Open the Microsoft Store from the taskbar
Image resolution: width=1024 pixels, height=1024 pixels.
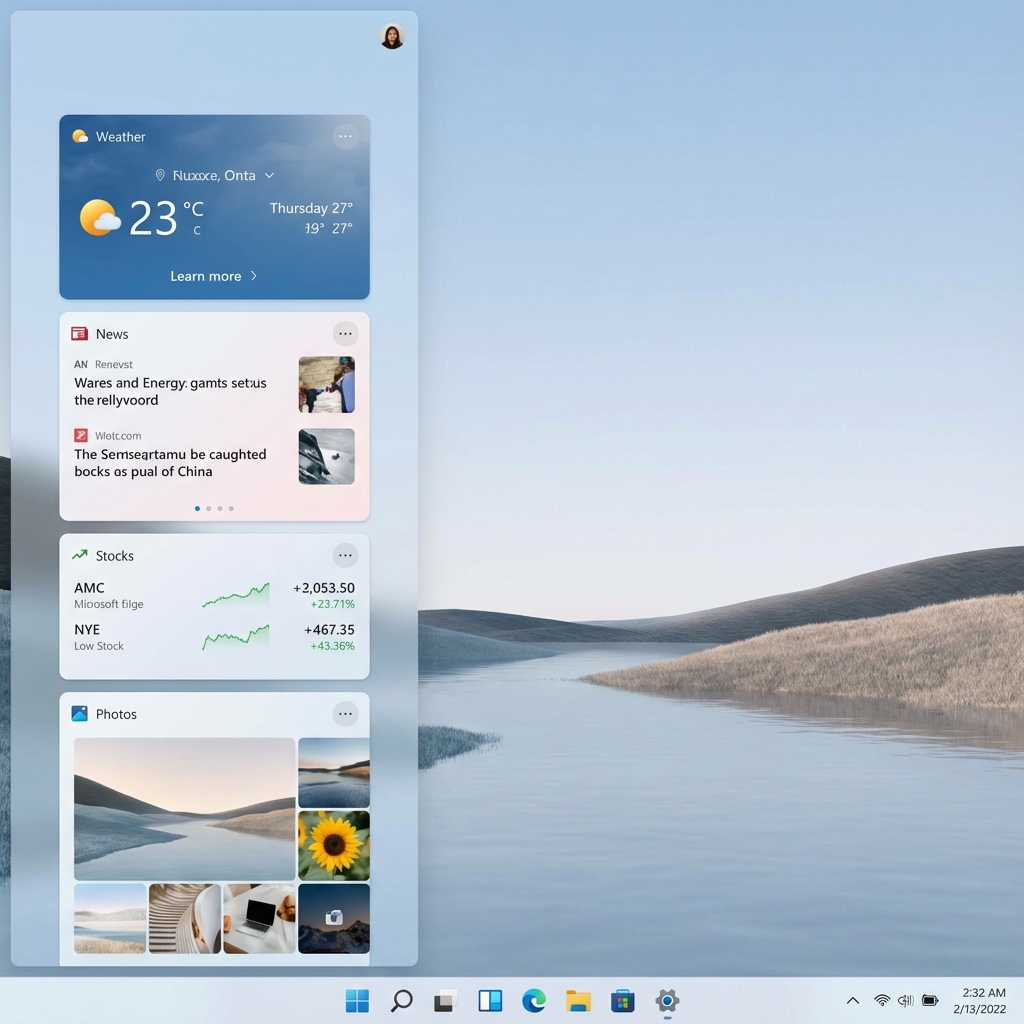click(x=622, y=999)
